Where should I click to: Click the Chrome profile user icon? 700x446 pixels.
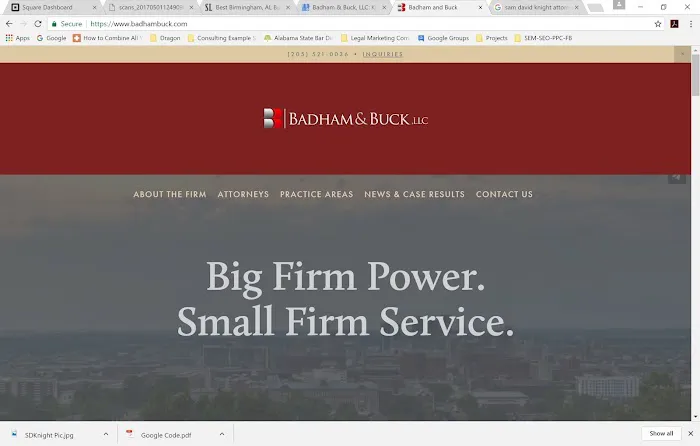[x=619, y=5]
